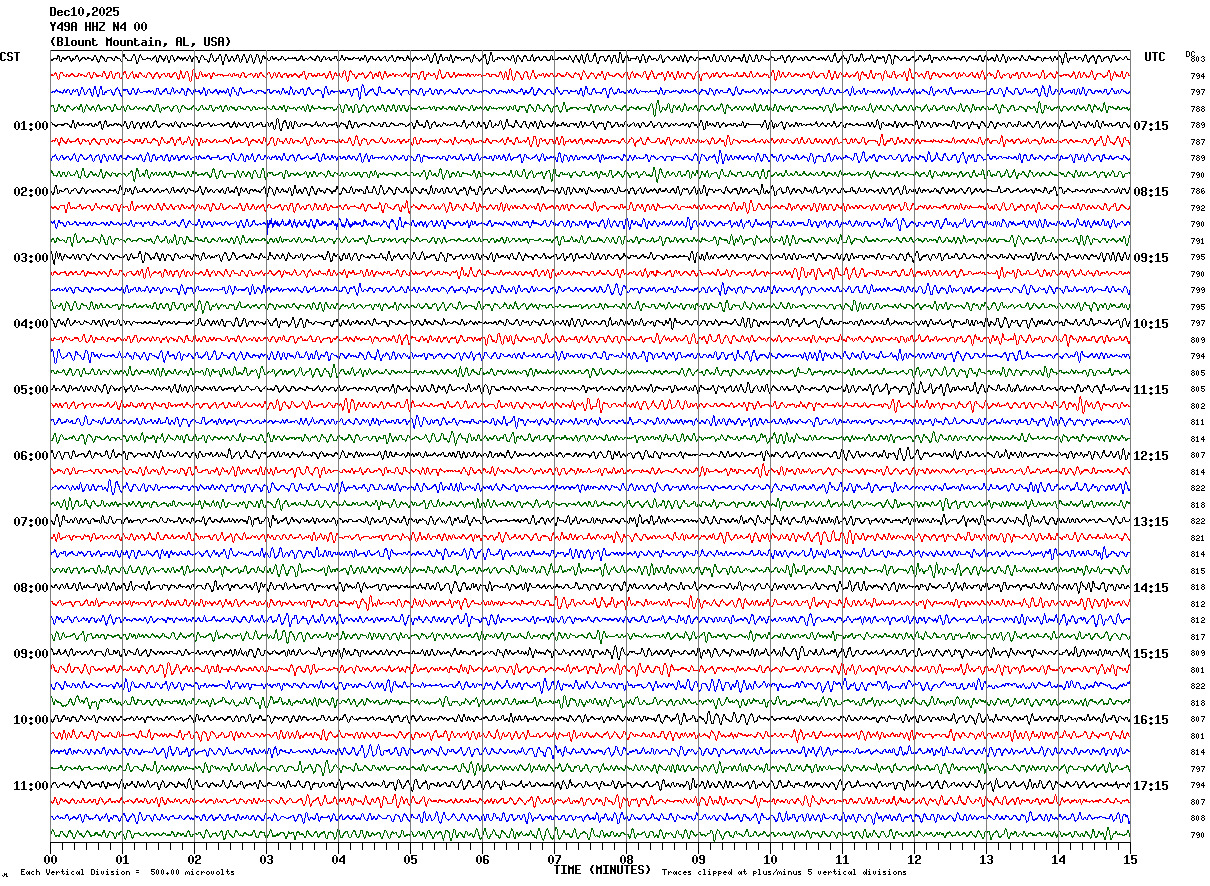Click DC offset value 815
Image resolution: width=1210 pixels, height=886 pixels.
pyautogui.click(x=1197, y=571)
